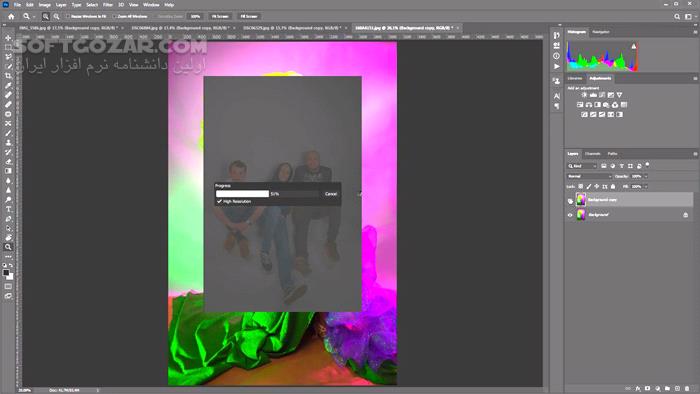Choose the Zoom In magnifier option
This screenshot has width=700, height=394.
(46, 17)
